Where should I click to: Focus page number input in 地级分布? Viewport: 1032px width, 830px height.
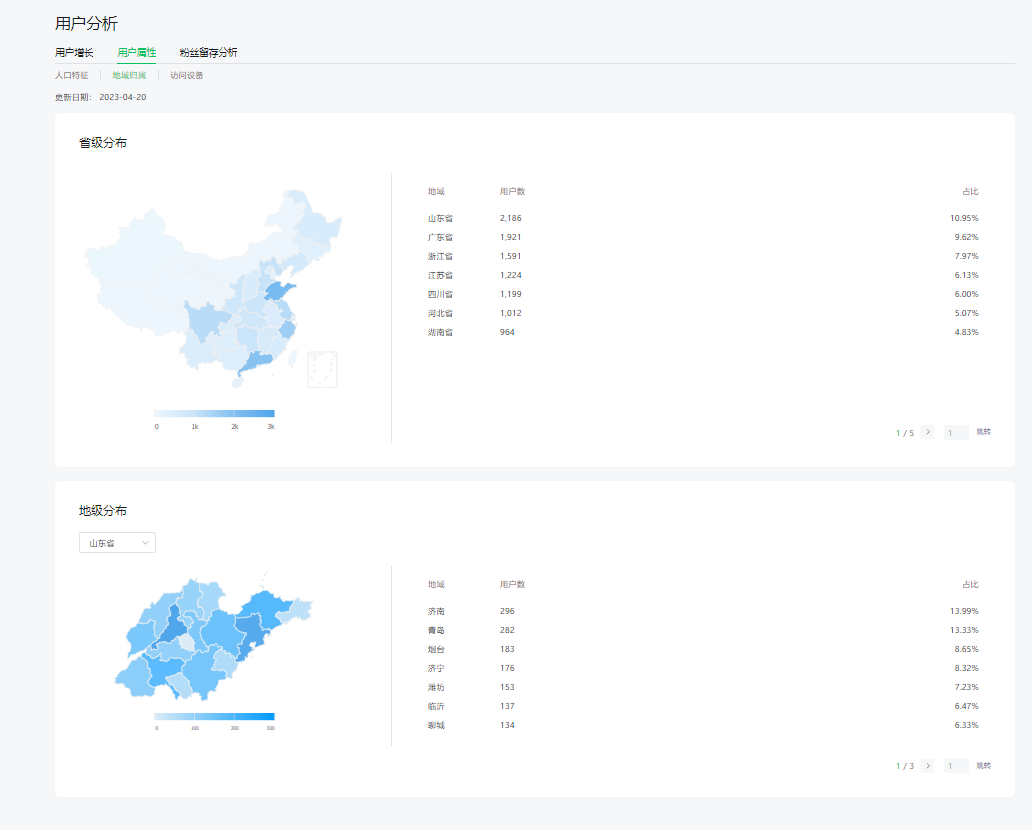pyautogui.click(x=956, y=766)
